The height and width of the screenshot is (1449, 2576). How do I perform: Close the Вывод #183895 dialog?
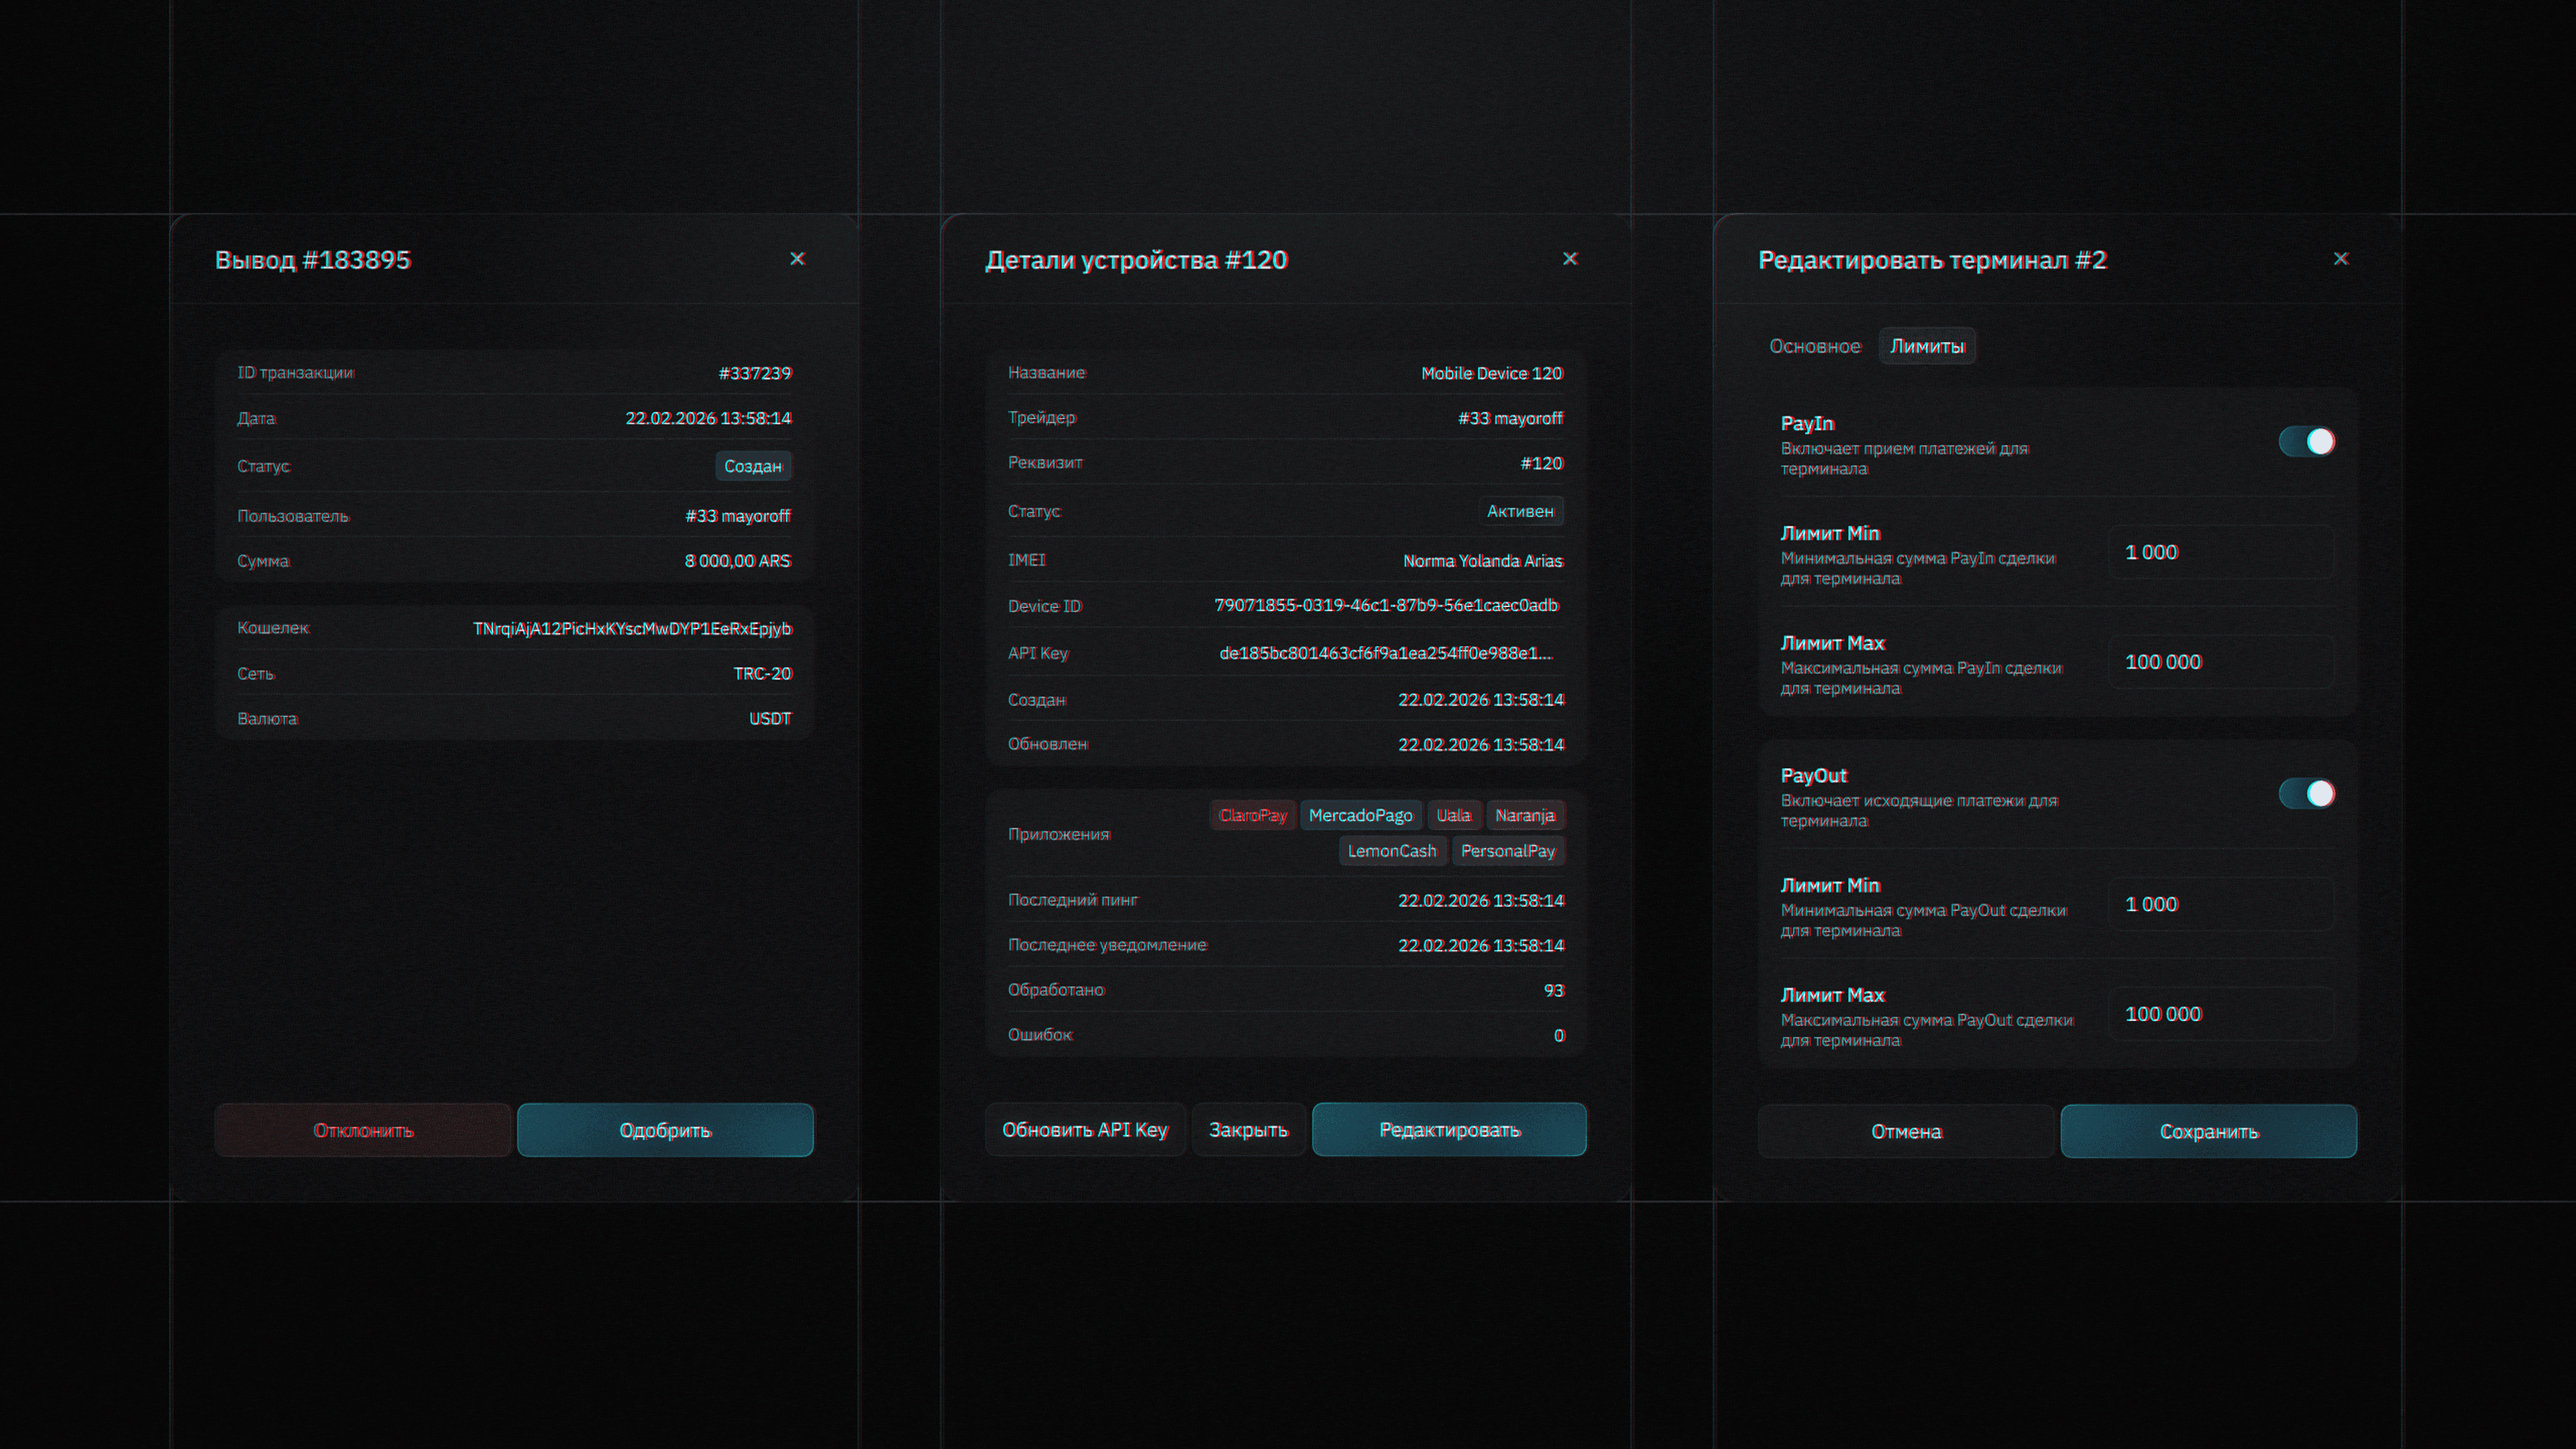[x=797, y=259]
